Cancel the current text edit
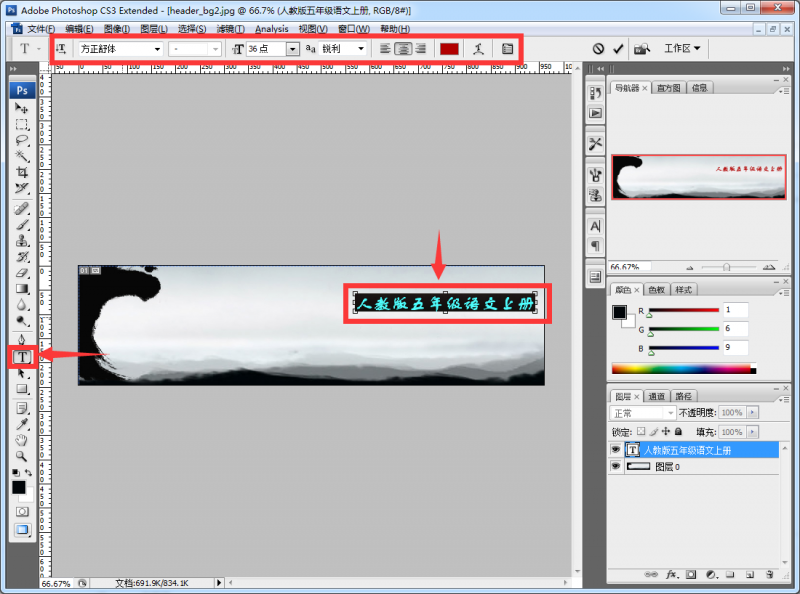Screen dimensions: 800x594 598,49
